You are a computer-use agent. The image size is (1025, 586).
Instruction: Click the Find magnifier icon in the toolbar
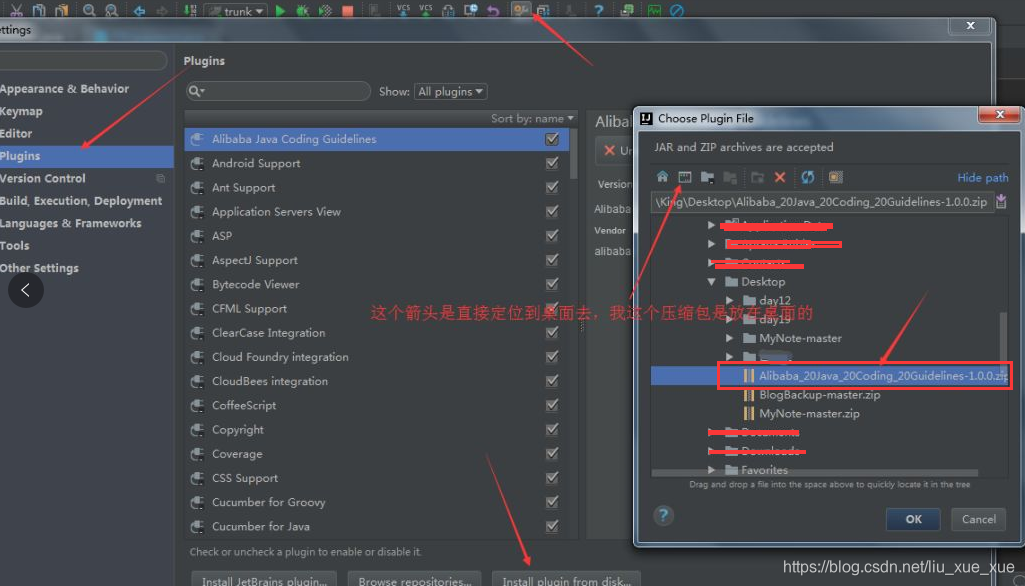(x=89, y=10)
